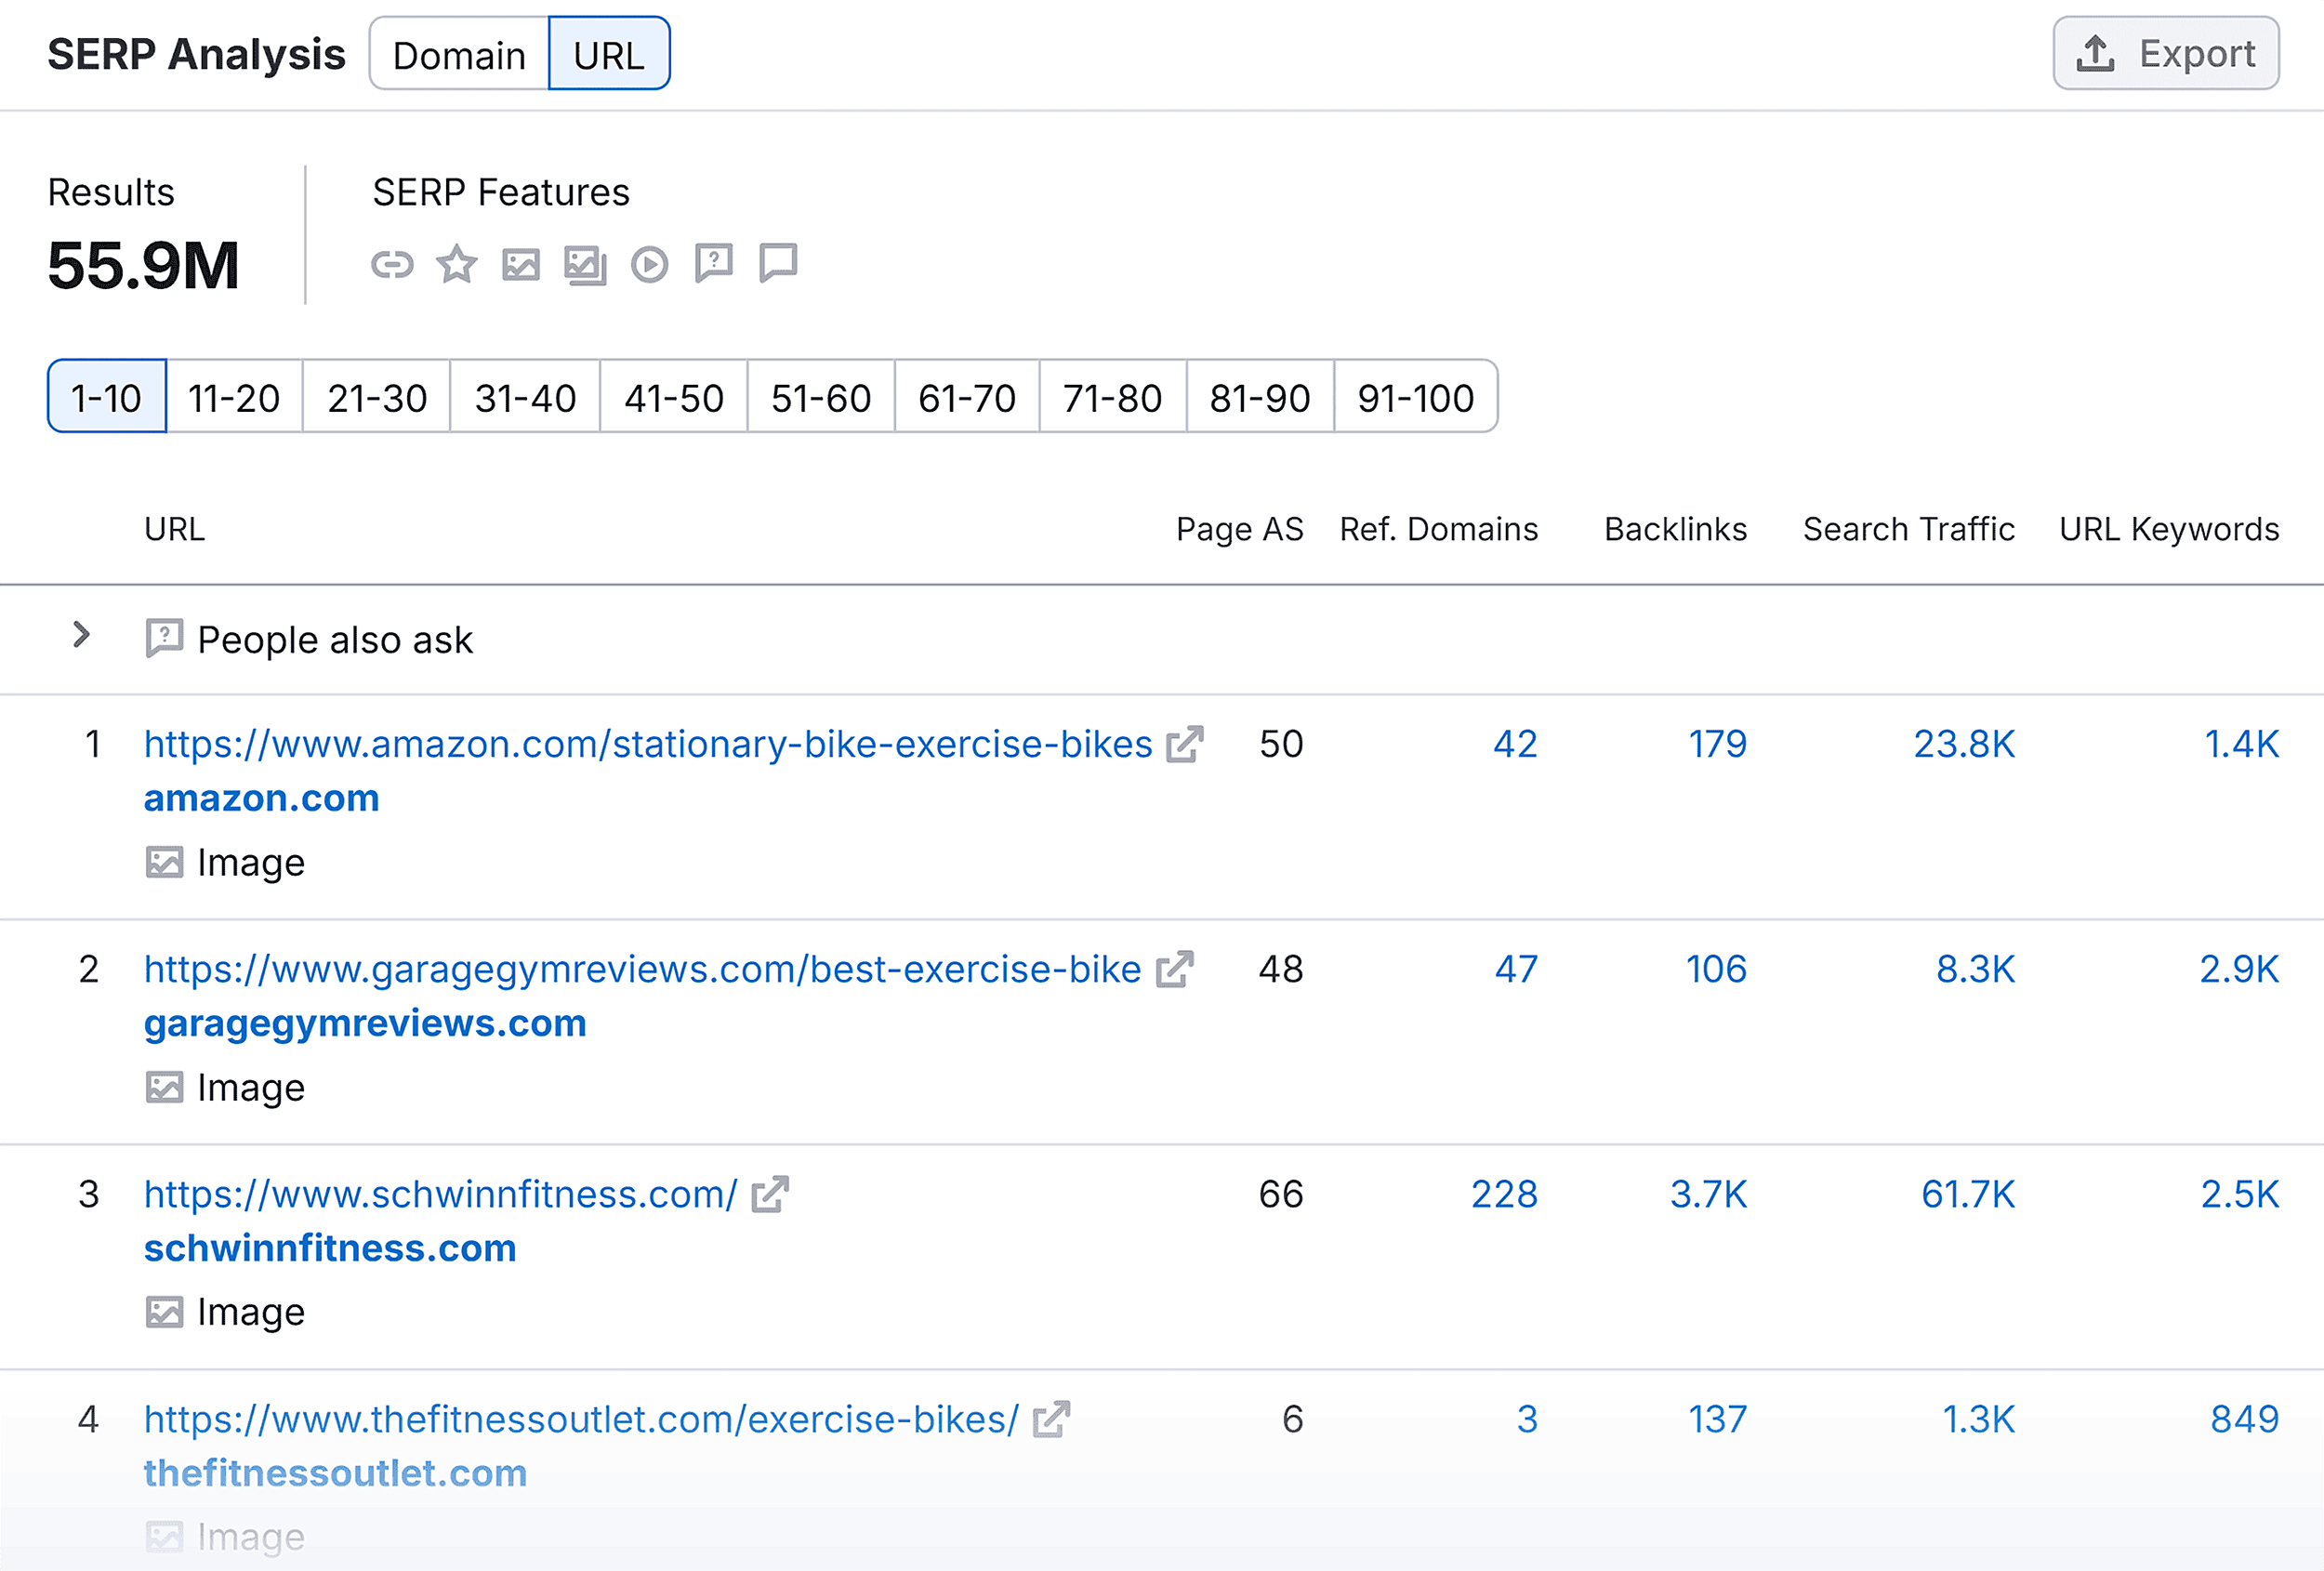
Task: Click Image icon under amazon.com result
Action: tap(164, 862)
